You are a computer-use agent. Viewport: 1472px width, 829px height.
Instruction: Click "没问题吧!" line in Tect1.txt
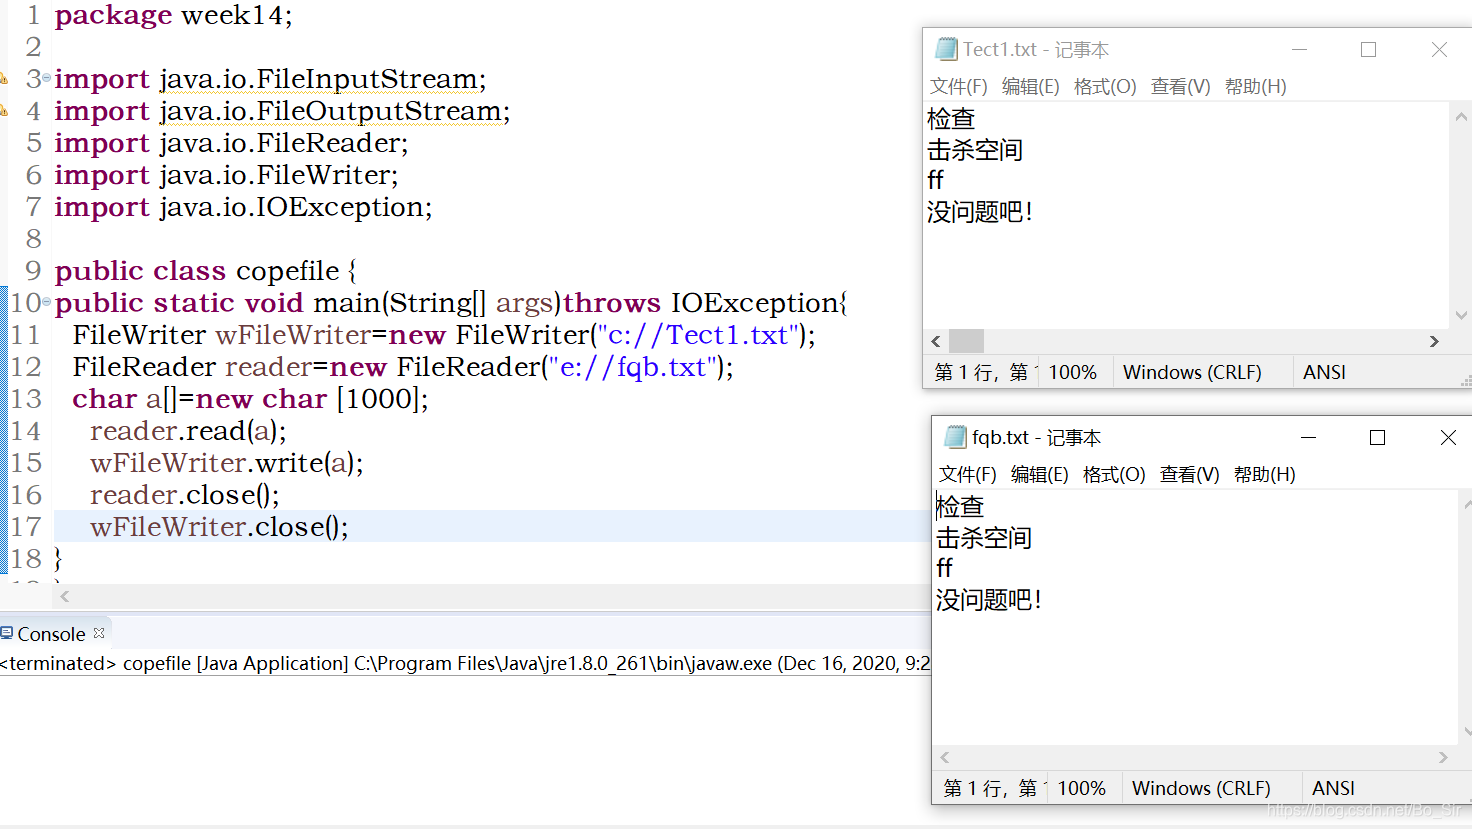(x=980, y=212)
